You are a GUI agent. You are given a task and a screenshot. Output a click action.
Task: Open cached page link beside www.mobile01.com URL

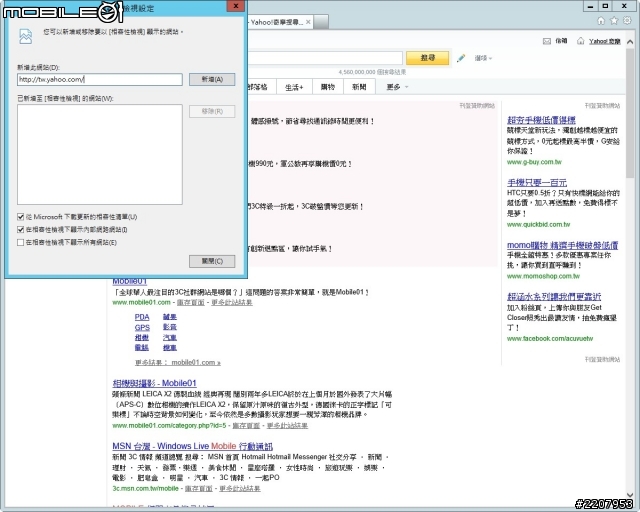pyautogui.click(x=191, y=303)
